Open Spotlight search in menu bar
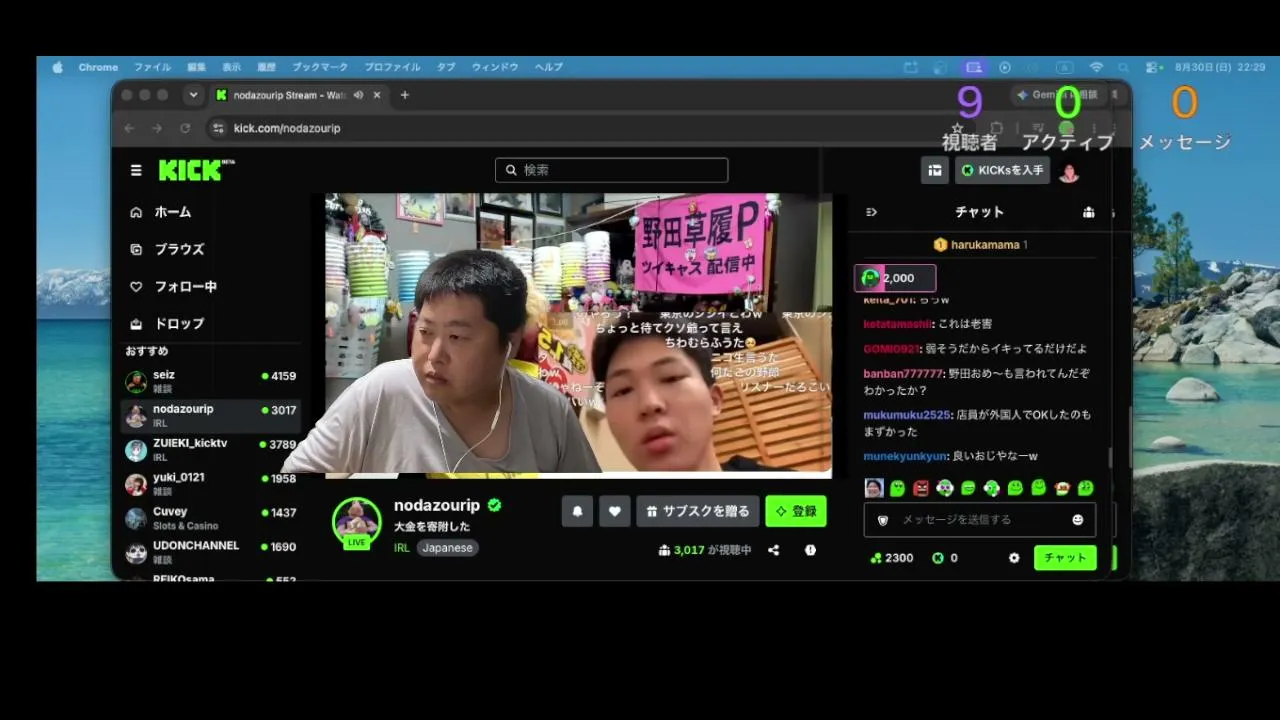The image size is (1280, 720). point(1124,67)
